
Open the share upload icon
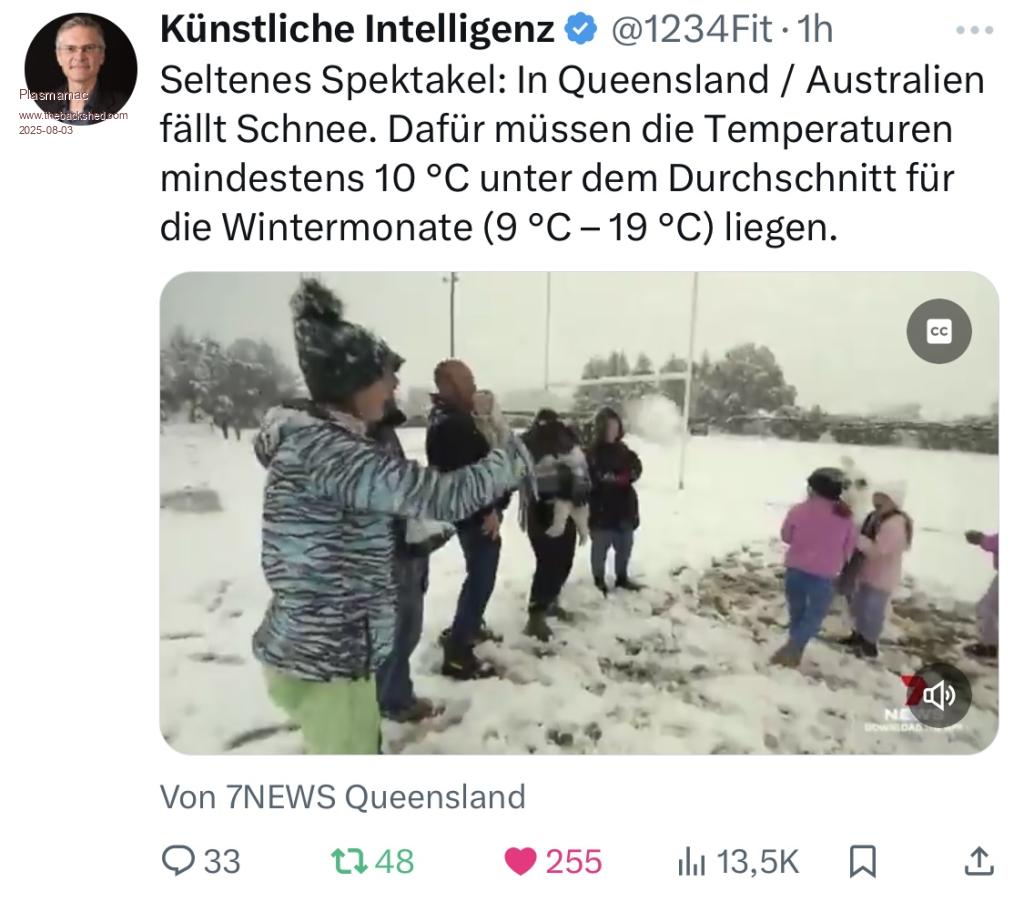tap(979, 861)
